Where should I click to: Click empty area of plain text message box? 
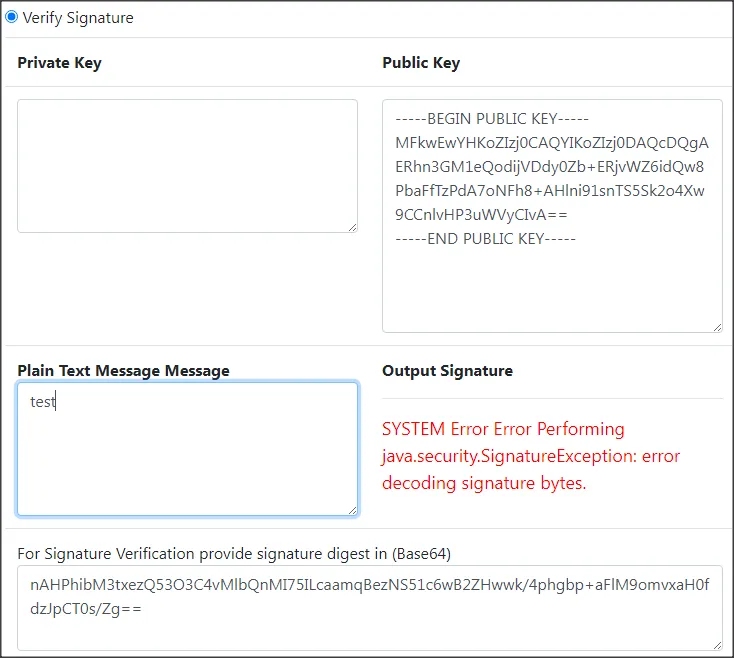[187, 465]
